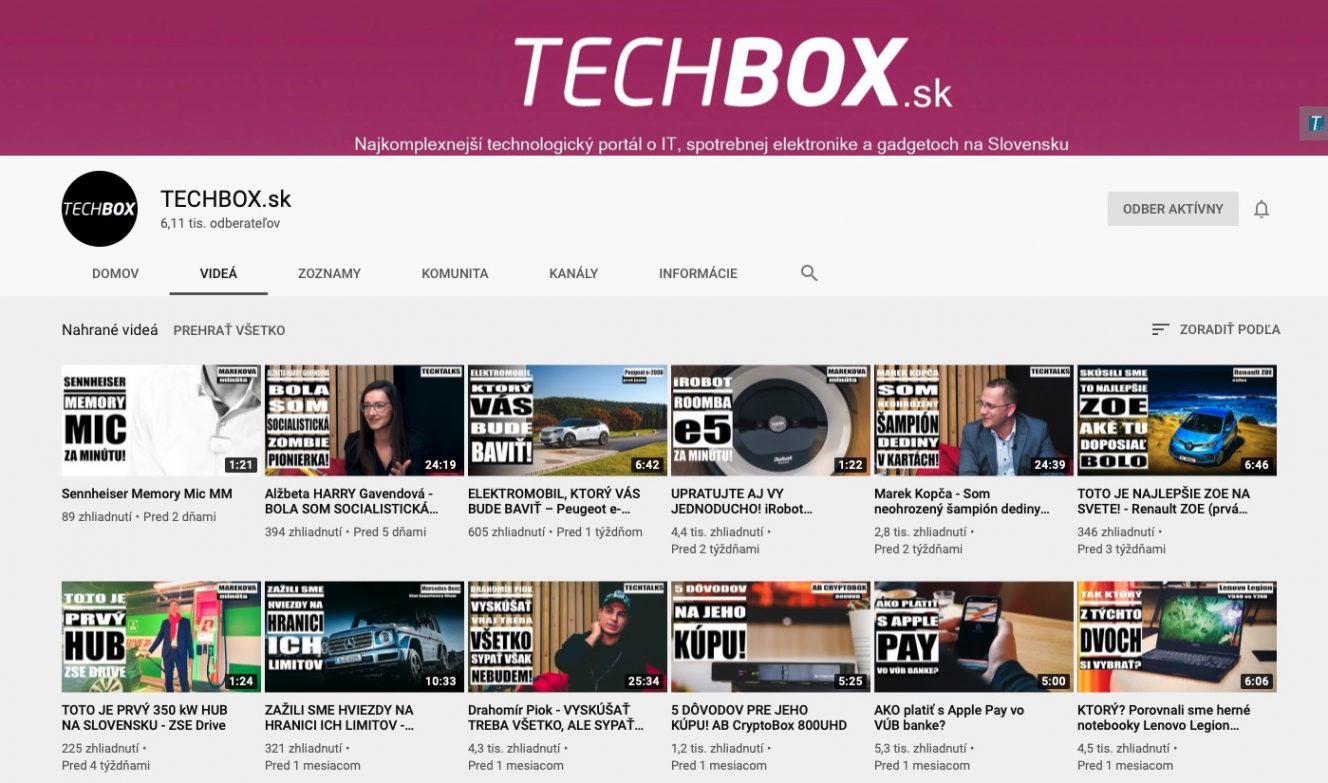The height and width of the screenshot is (783, 1328).
Task: Click the TECHBOX.sk banner logo
Action: (x=732, y=72)
